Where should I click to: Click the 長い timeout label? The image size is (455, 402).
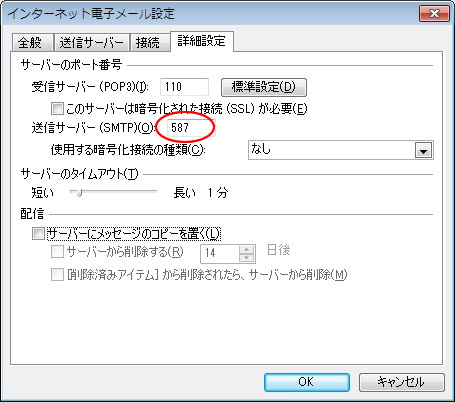tap(184, 193)
